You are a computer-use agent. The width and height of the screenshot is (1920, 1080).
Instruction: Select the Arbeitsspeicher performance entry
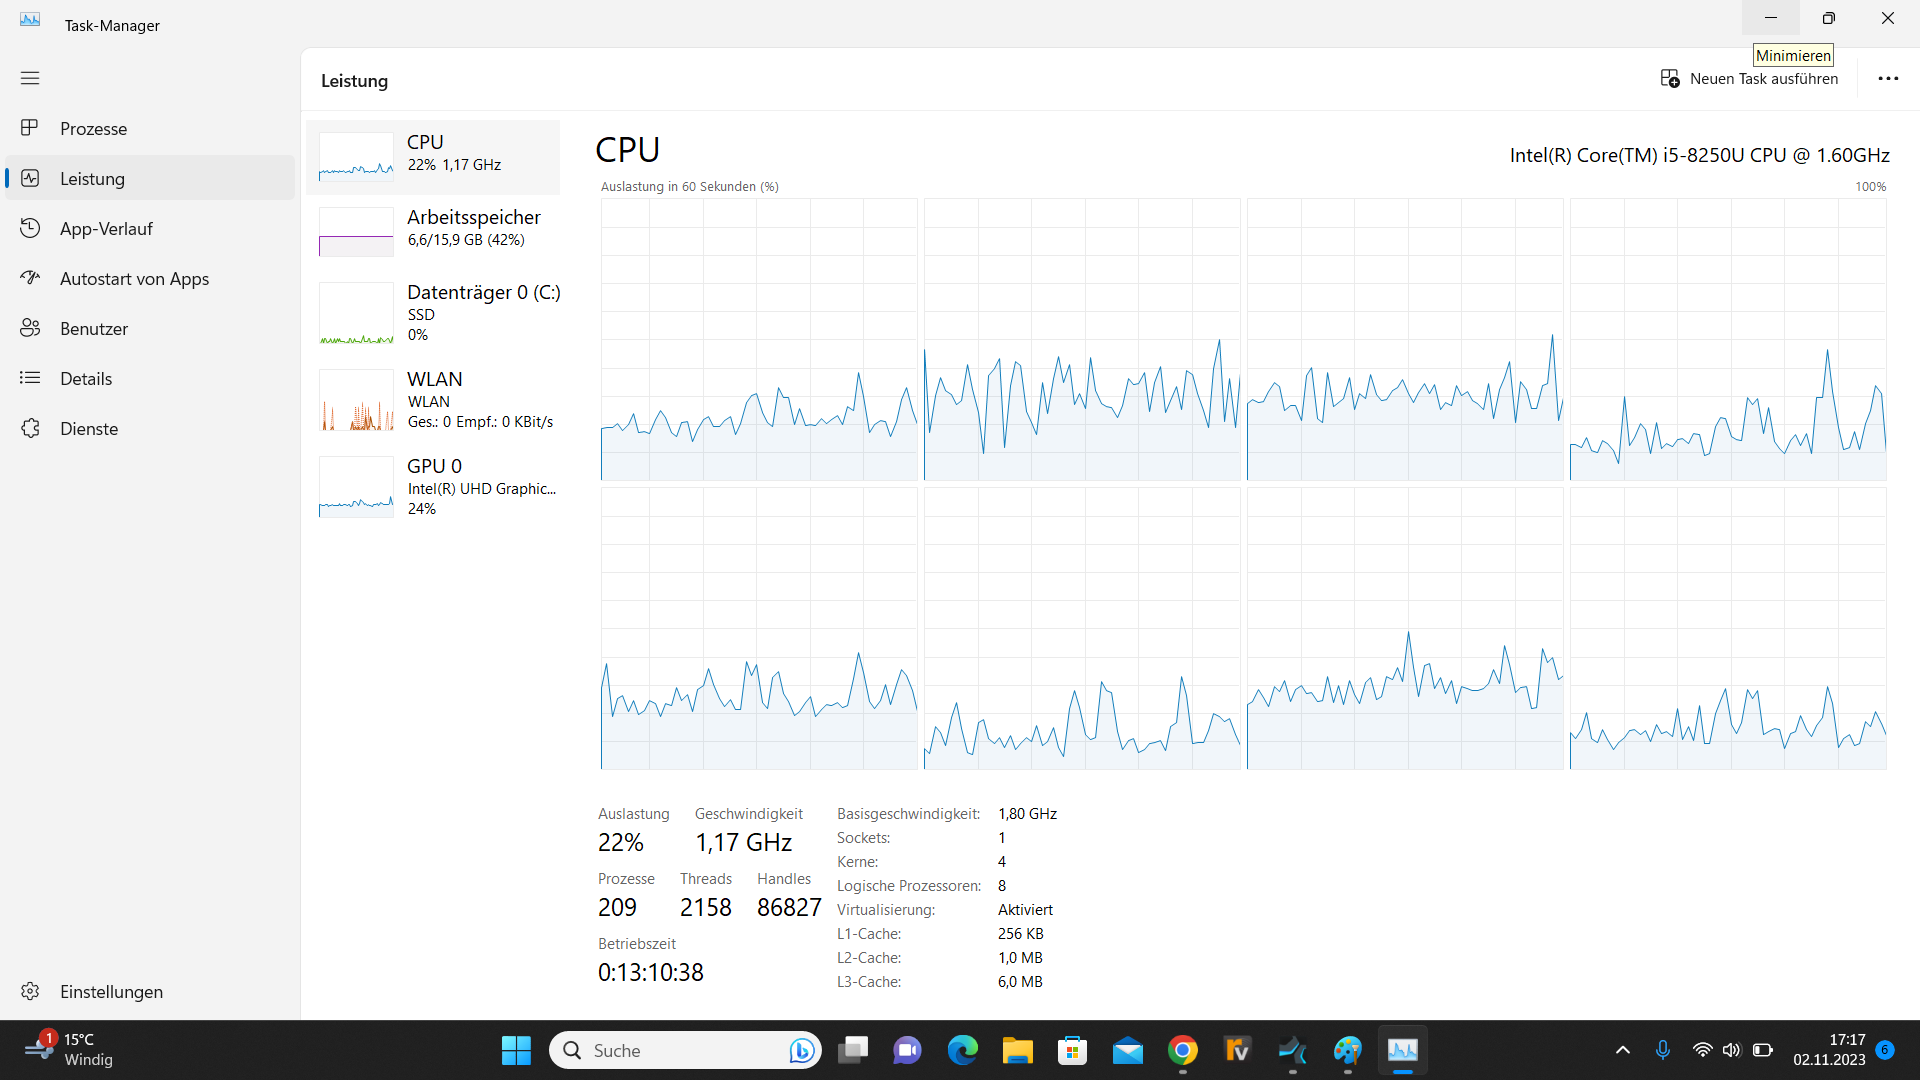pyautogui.click(x=434, y=232)
